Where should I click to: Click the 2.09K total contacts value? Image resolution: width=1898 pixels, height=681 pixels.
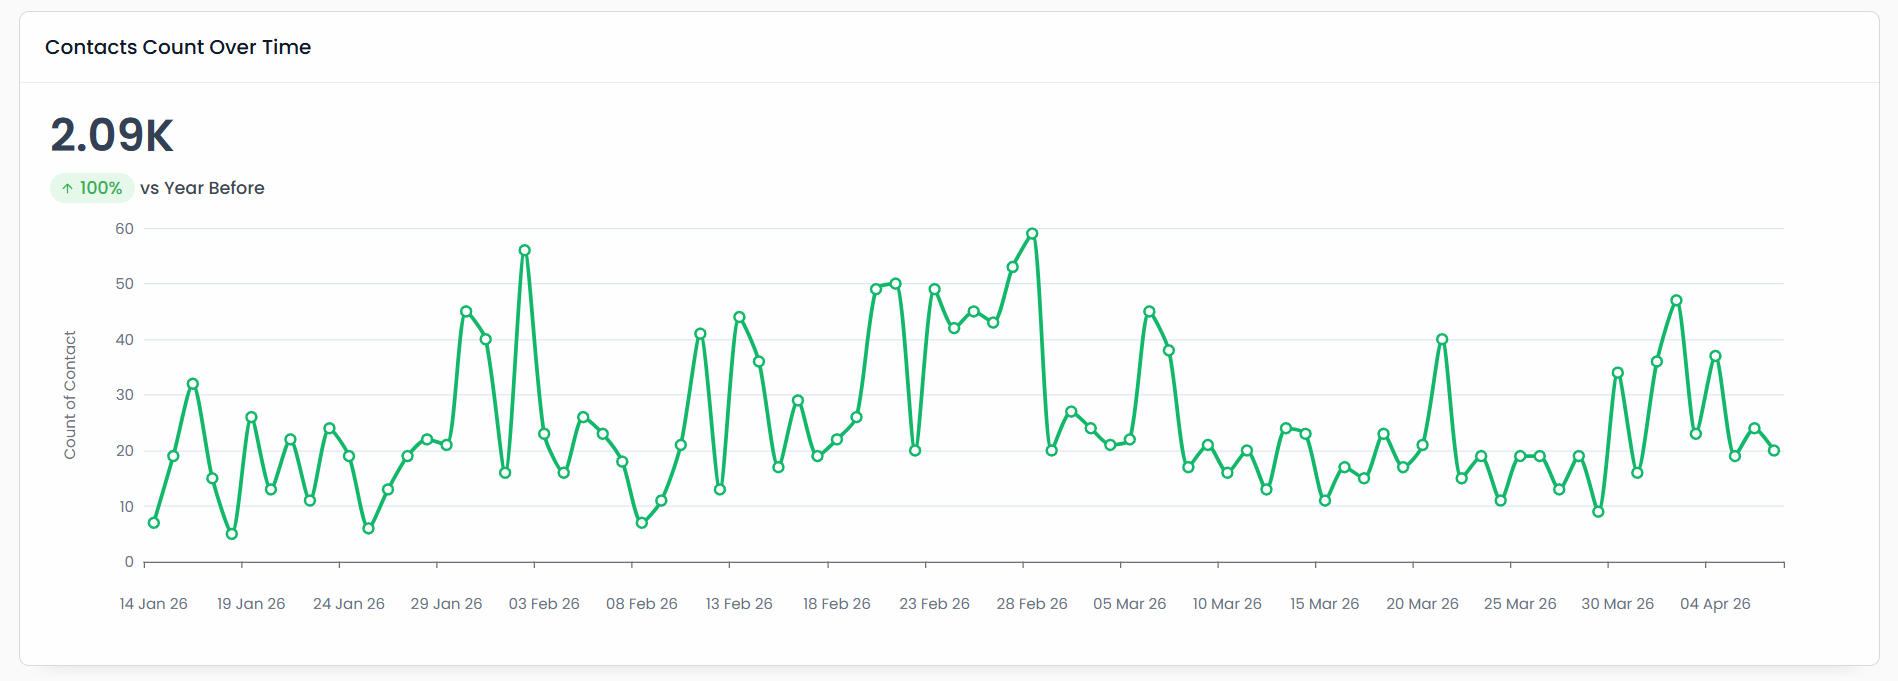(112, 135)
